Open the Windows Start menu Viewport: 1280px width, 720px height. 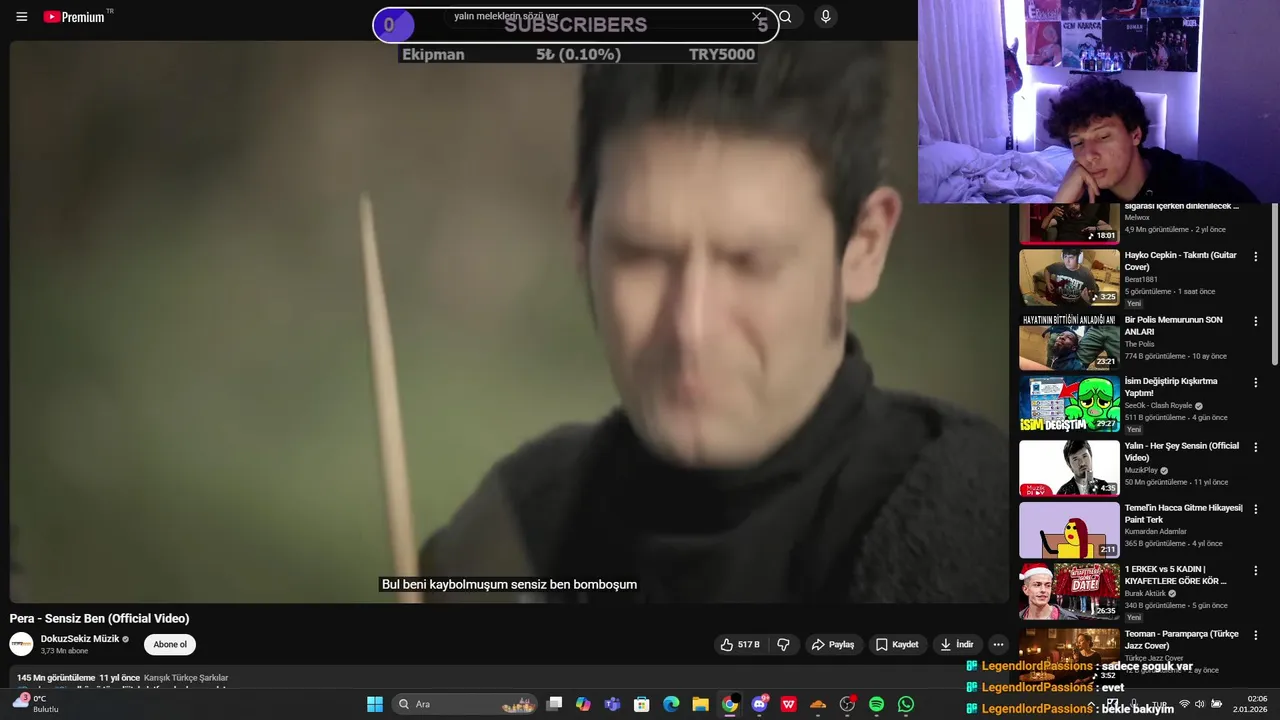click(x=374, y=704)
